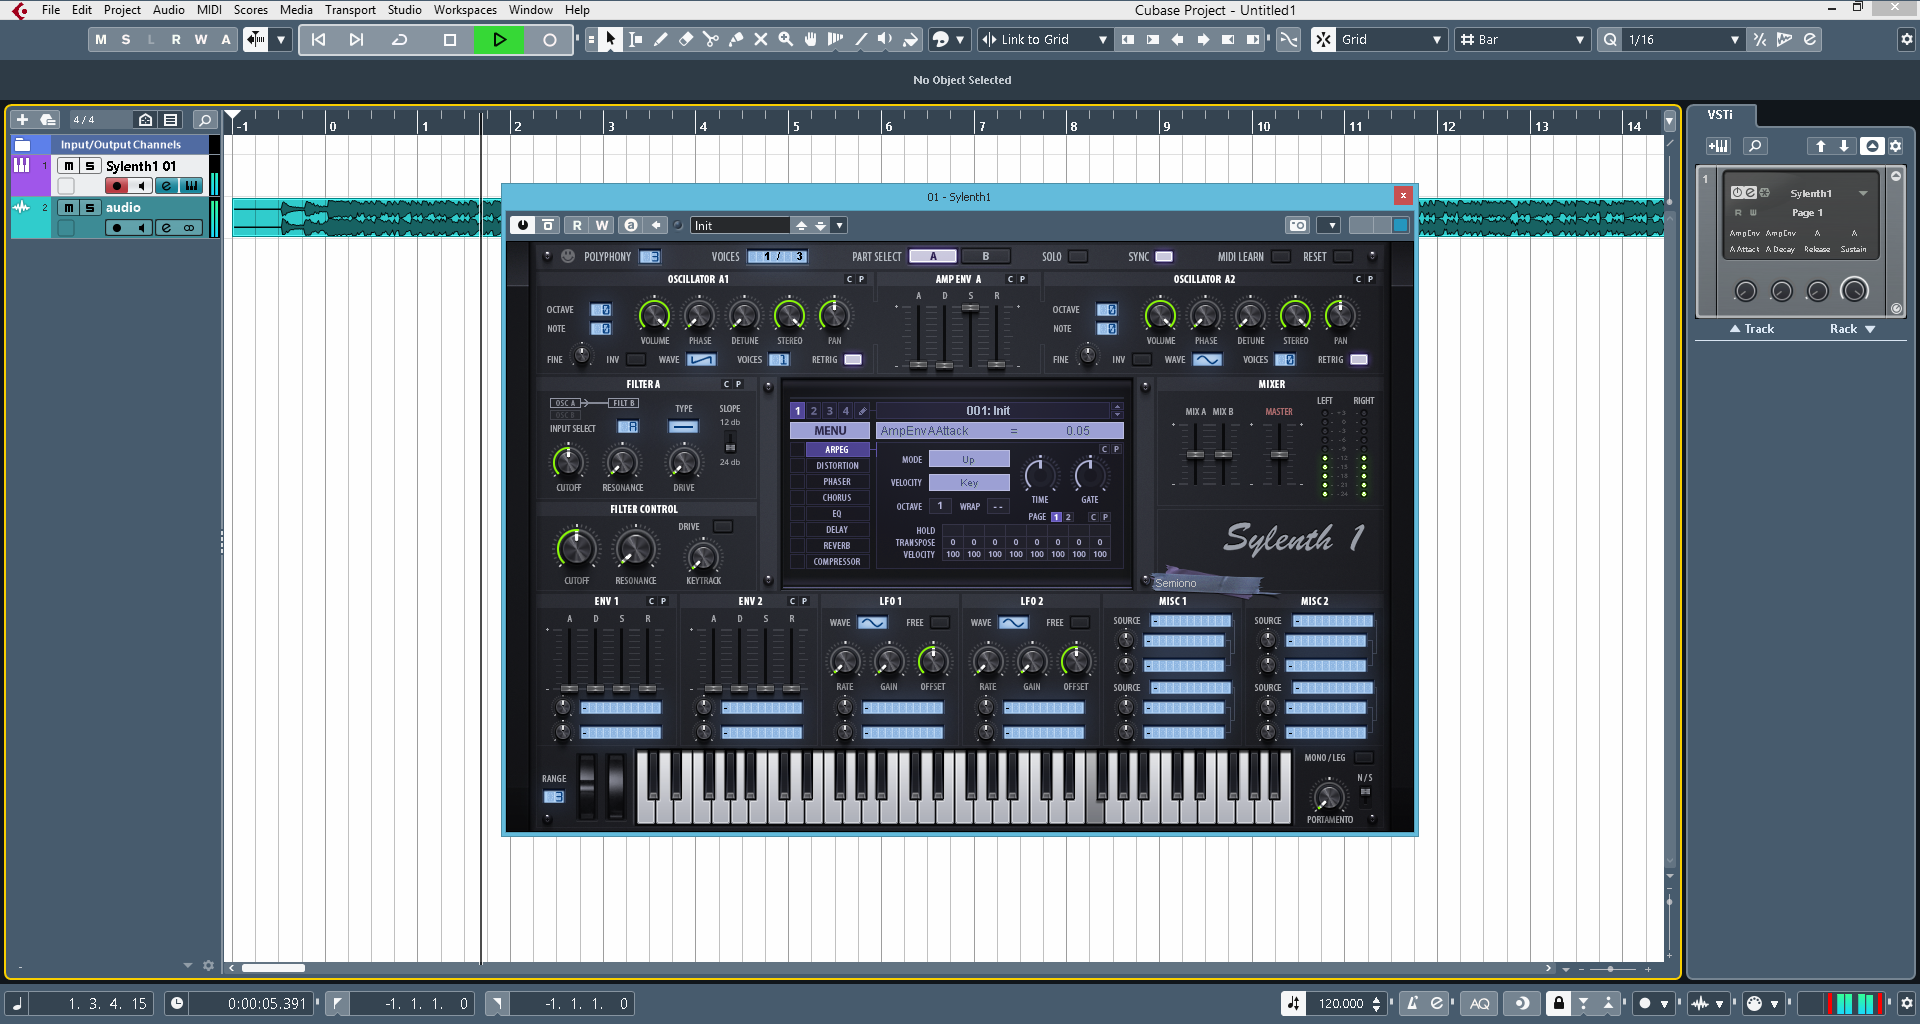Open the Transport menu
This screenshot has height=1024, width=1920.
point(350,10)
